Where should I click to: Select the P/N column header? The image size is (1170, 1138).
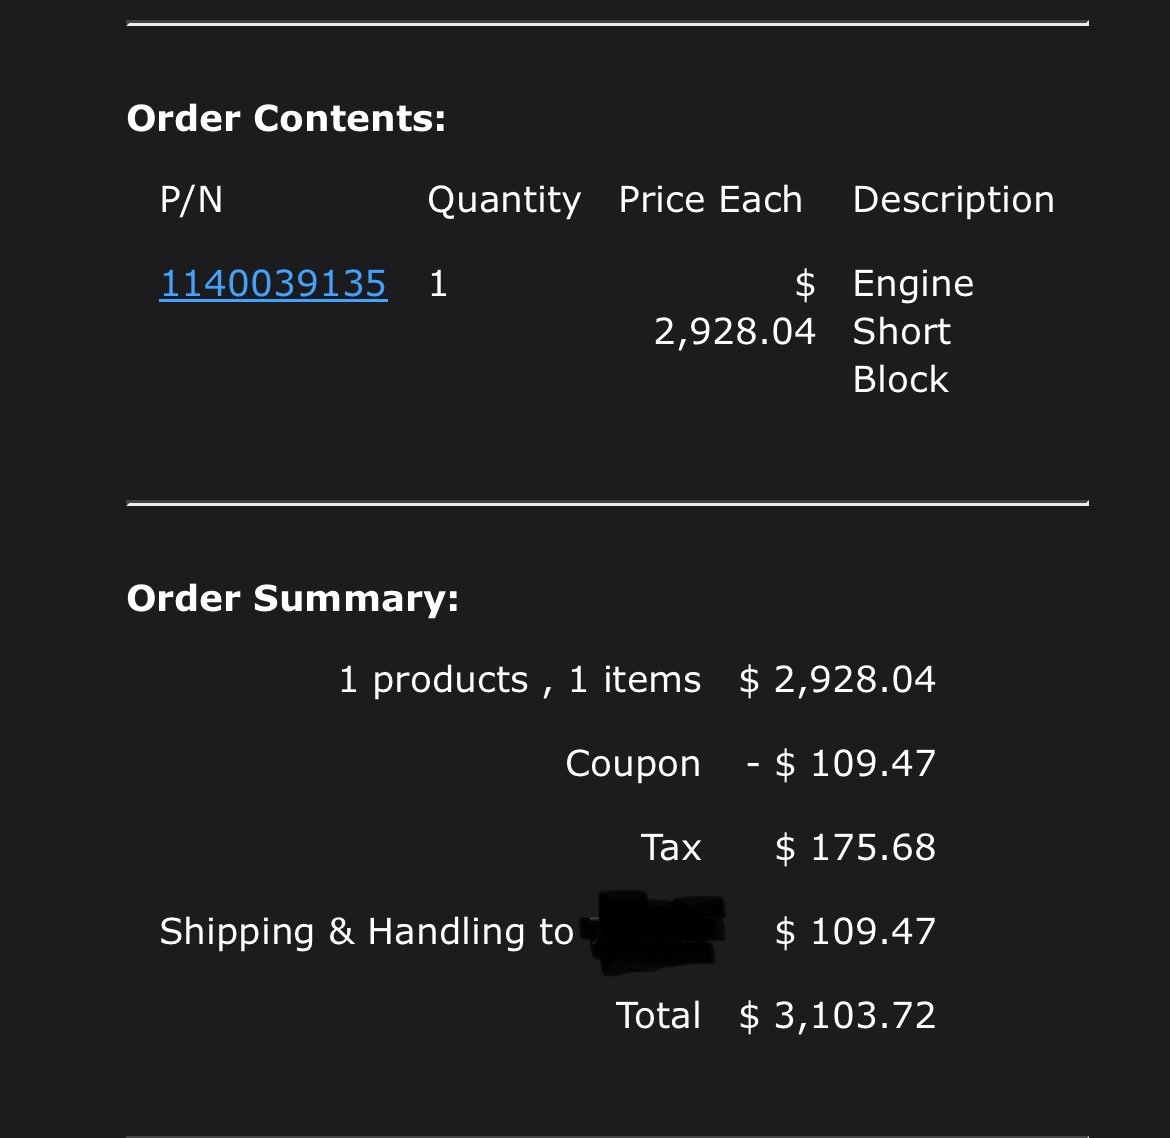pyautogui.click(x=191, y=200)
